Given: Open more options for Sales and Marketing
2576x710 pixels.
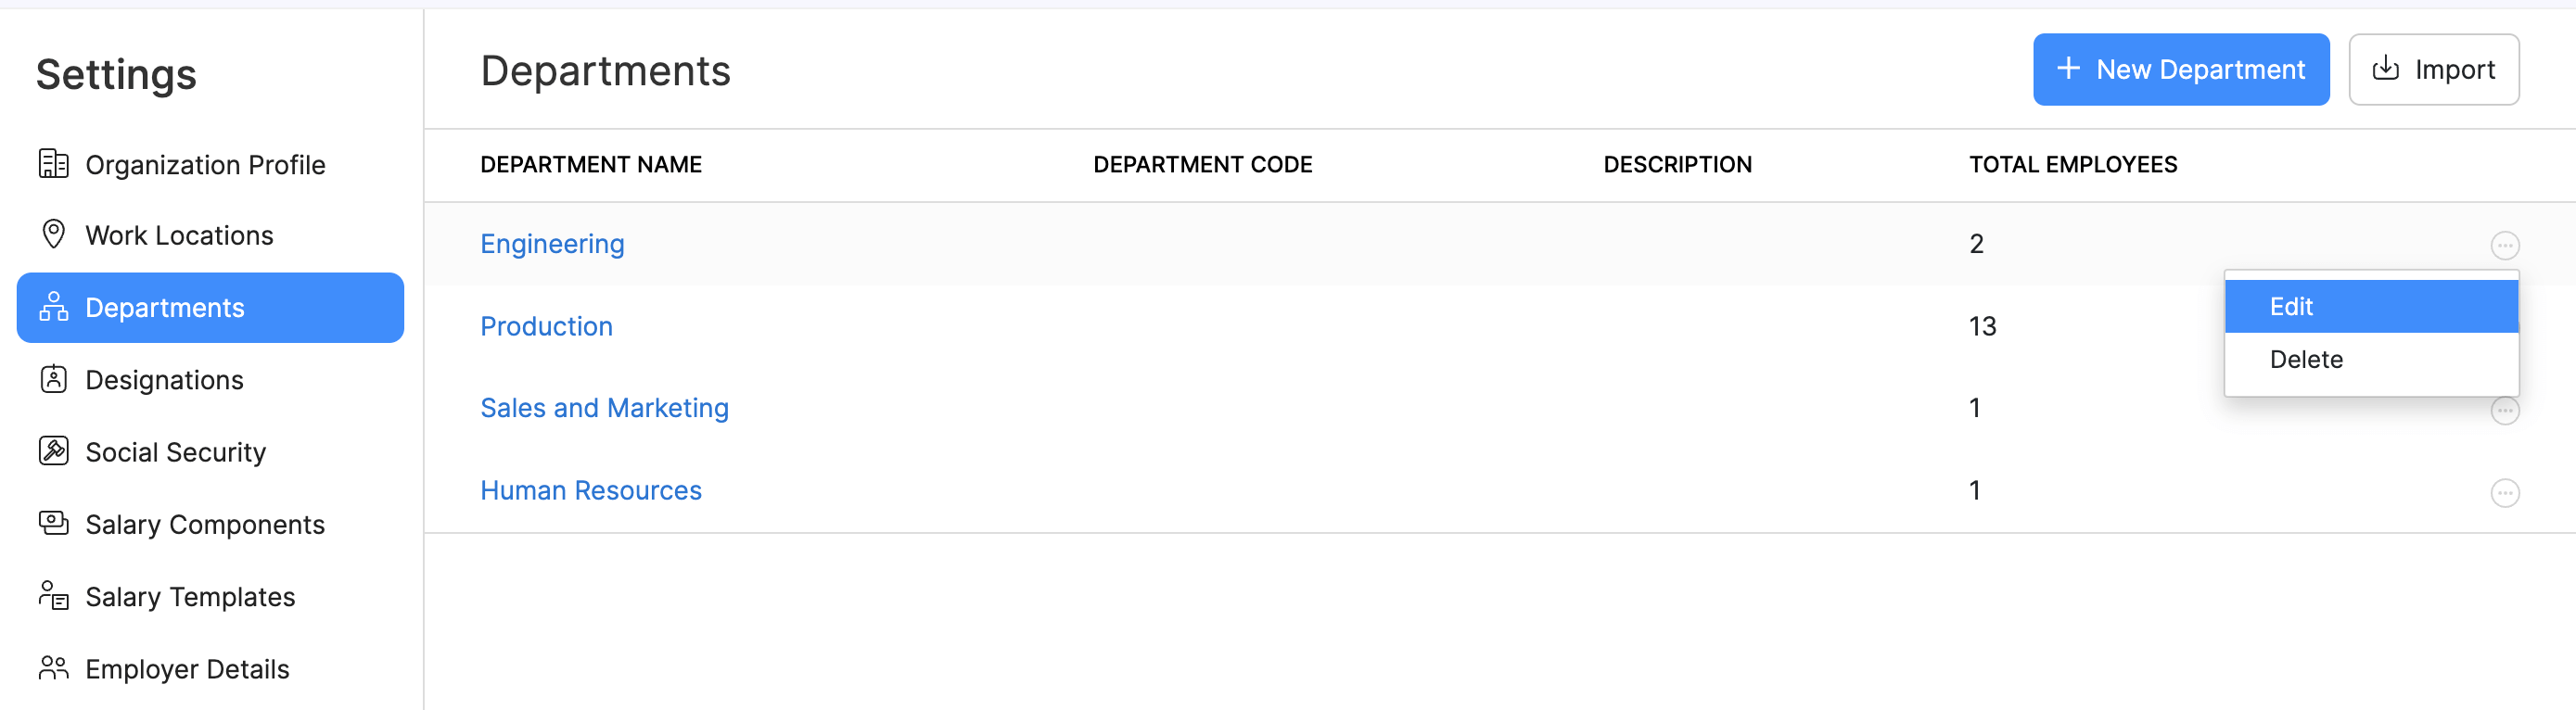Looking at the screenshot, I should point(2504,411).
